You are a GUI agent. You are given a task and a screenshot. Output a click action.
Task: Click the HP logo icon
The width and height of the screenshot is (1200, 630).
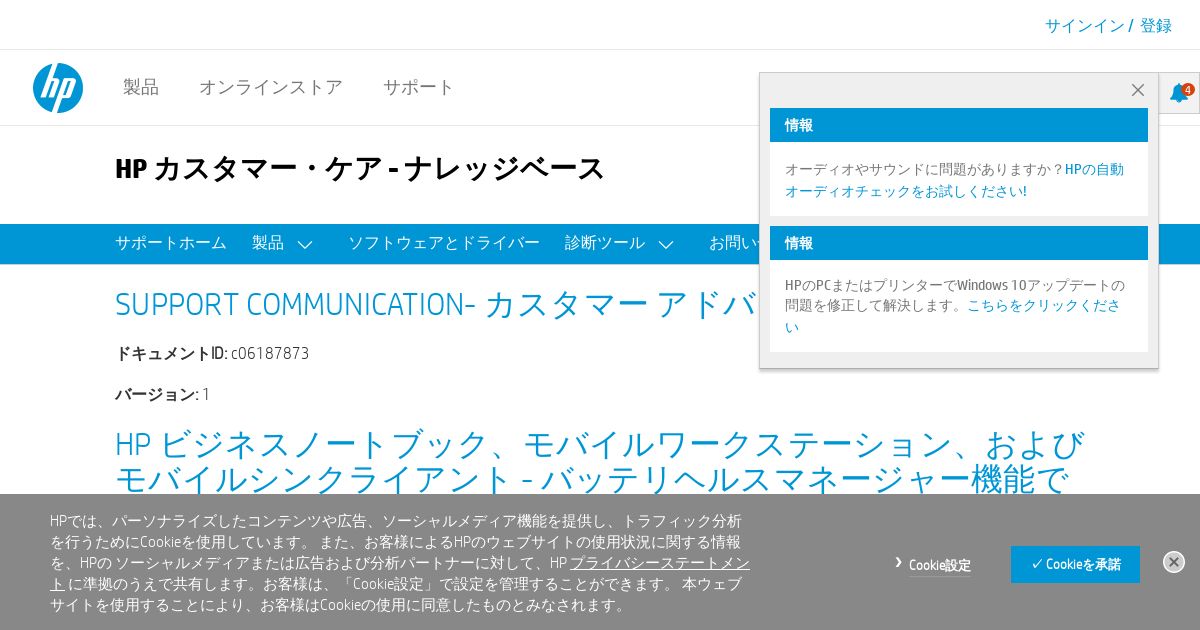(58, 88)
